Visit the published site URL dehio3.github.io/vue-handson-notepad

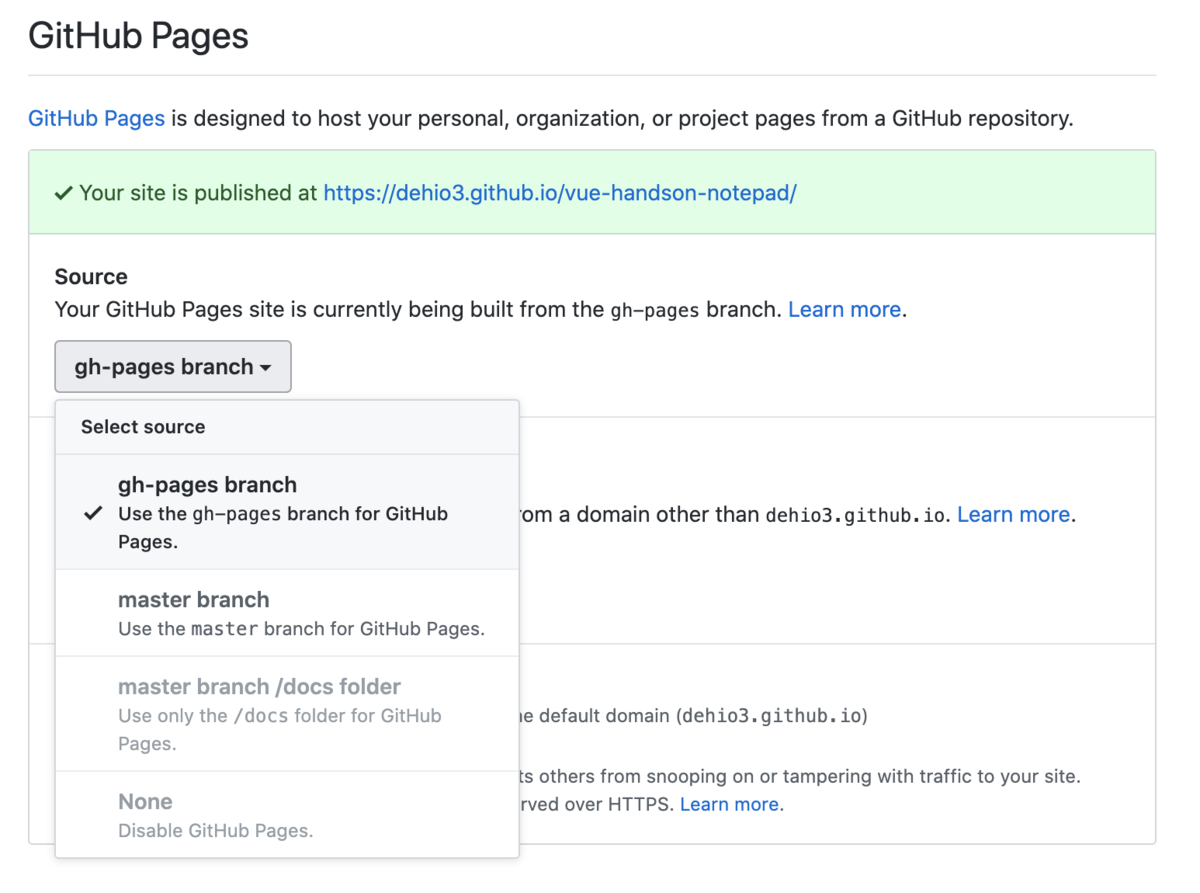pyautogui.click(x=560, y=193)
